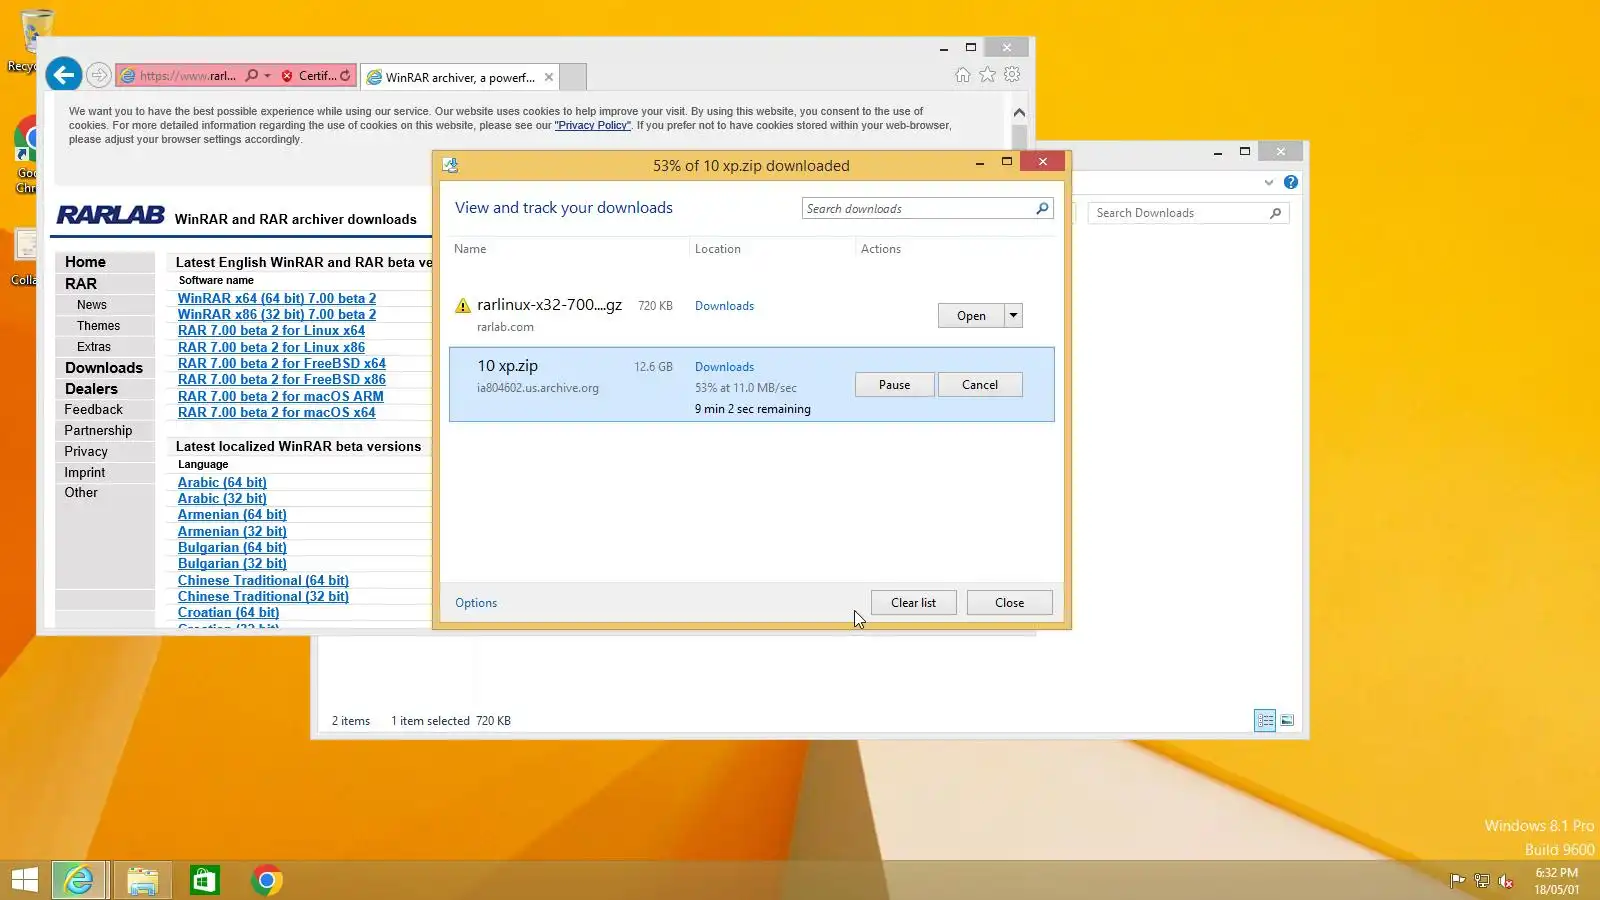The image size is (1600, 900).
Task: Expand the Explorer ribbon chevron
Action: tap(1269, 182)
